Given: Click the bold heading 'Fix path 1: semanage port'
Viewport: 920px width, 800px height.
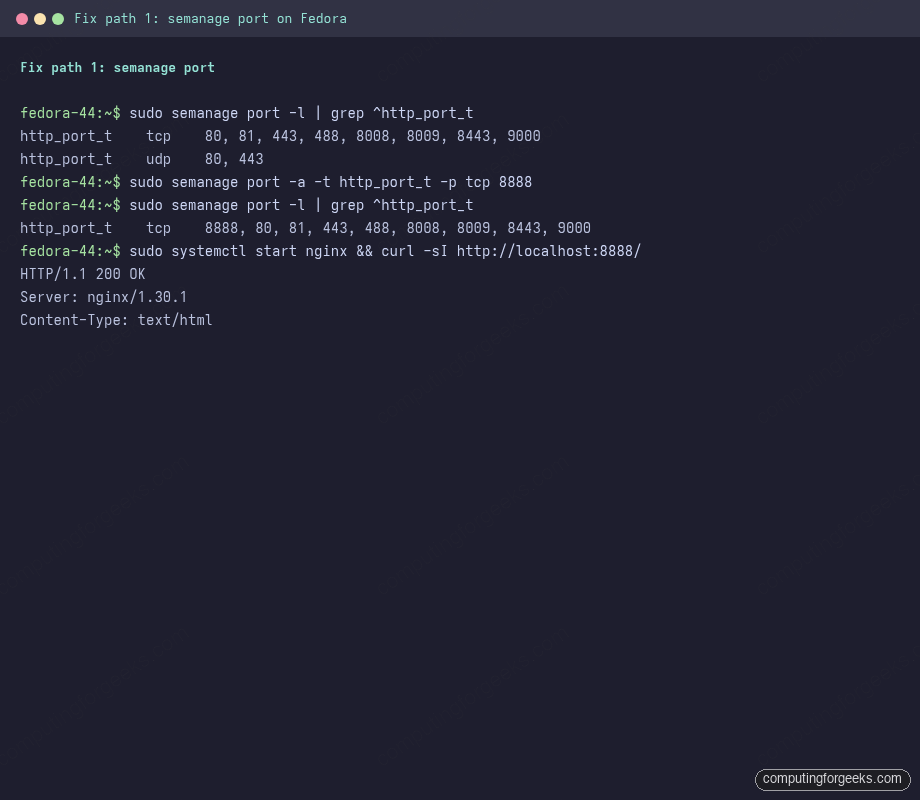Looking at the screenshot, I should coord(117,67).
